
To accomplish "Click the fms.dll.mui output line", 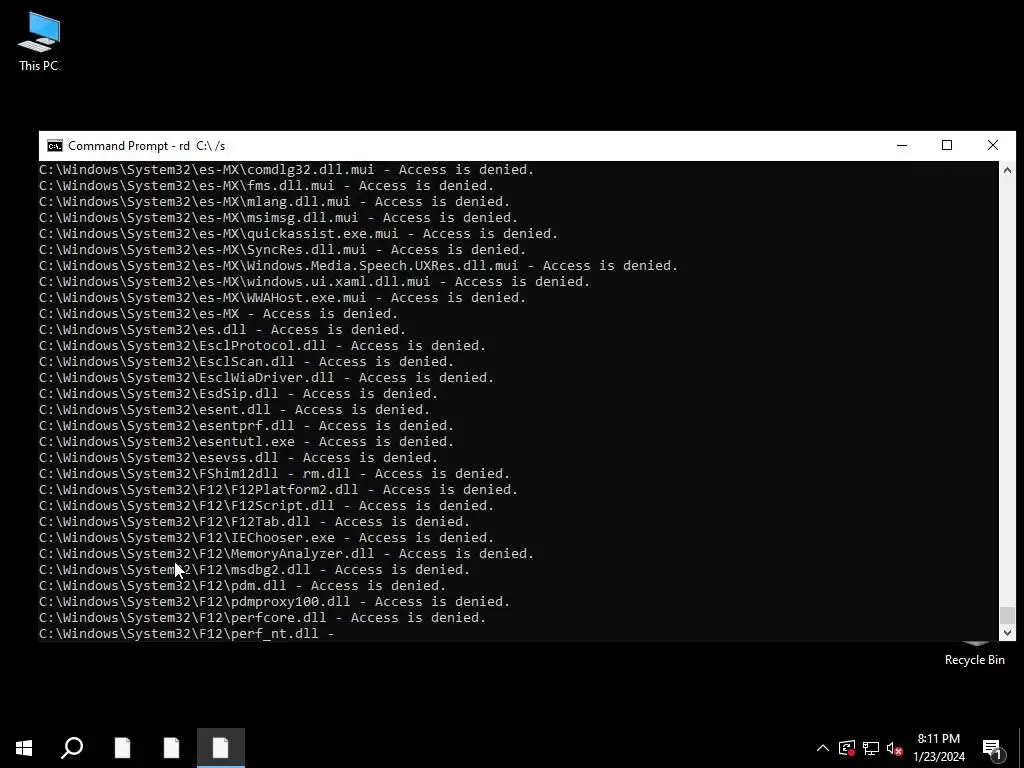I will tap(266, 185).
